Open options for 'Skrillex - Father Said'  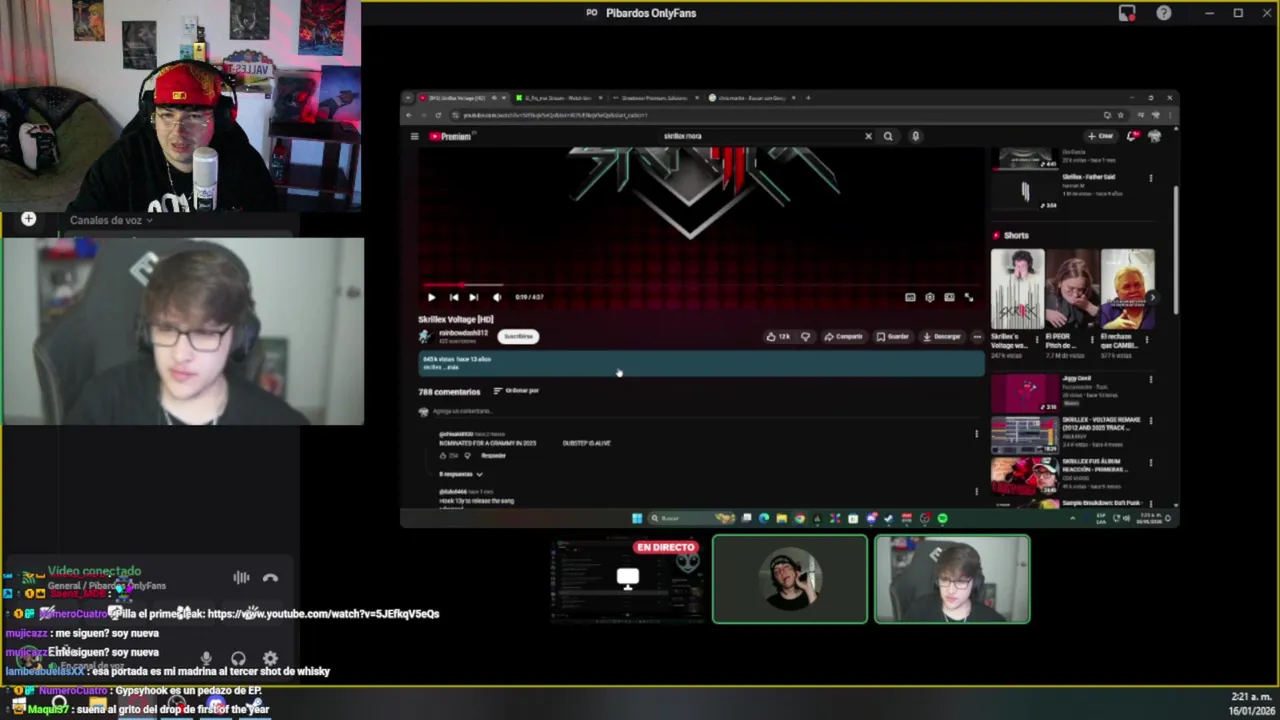(x=1150, y=178)
